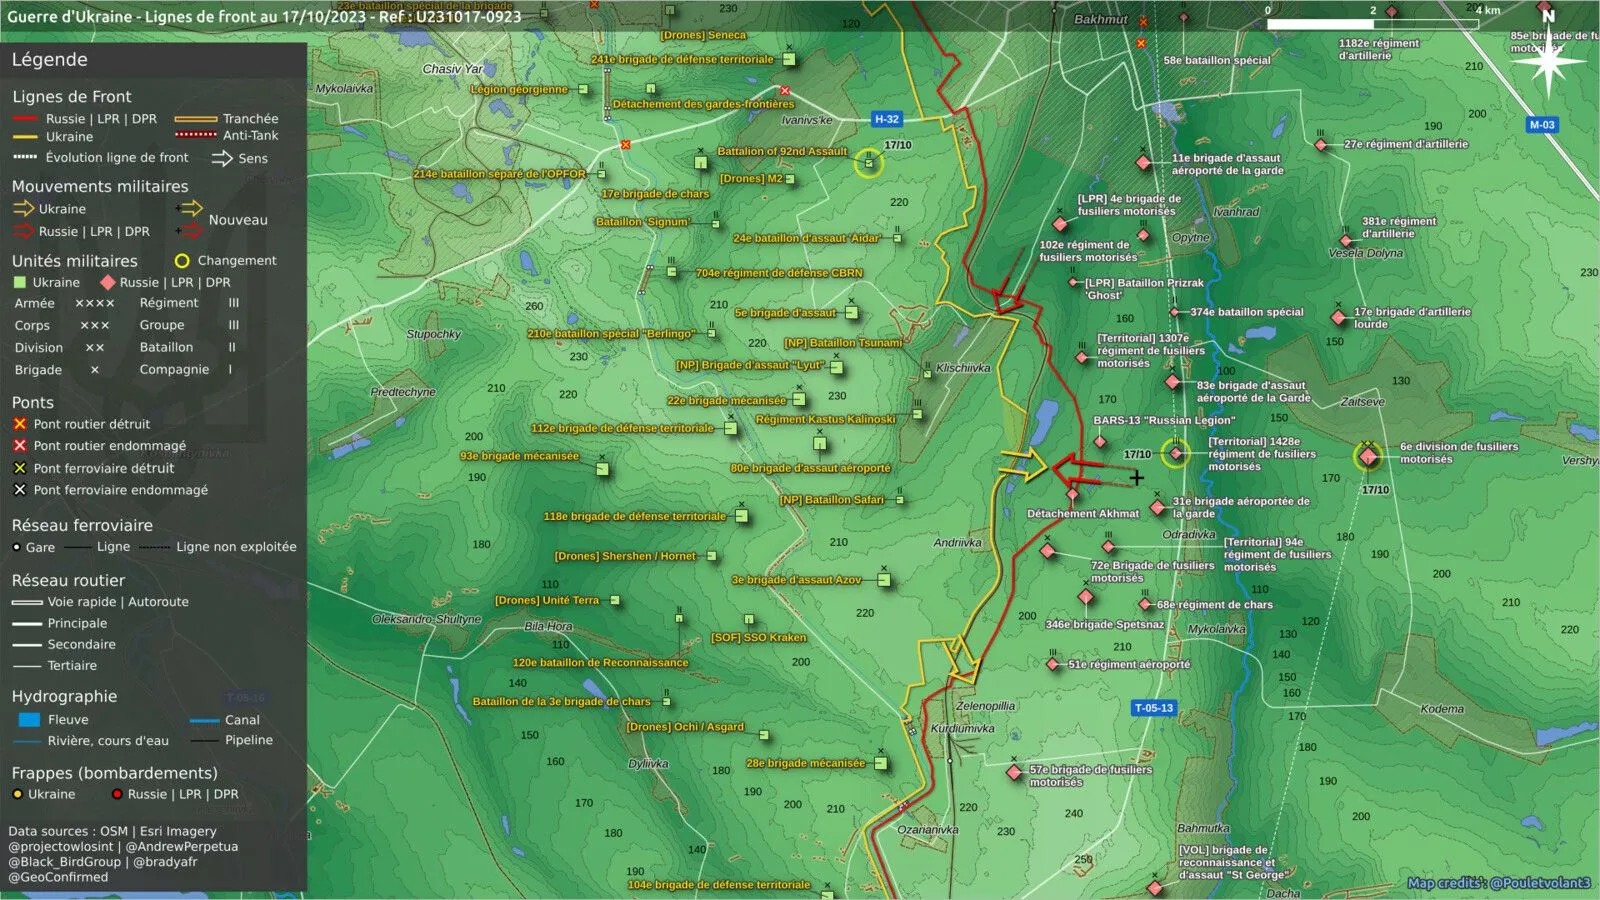Click the Changement yellow circle legend symbol
Image resolution: width=1600 pixels, height=900 pixels.
coord(182,261)
